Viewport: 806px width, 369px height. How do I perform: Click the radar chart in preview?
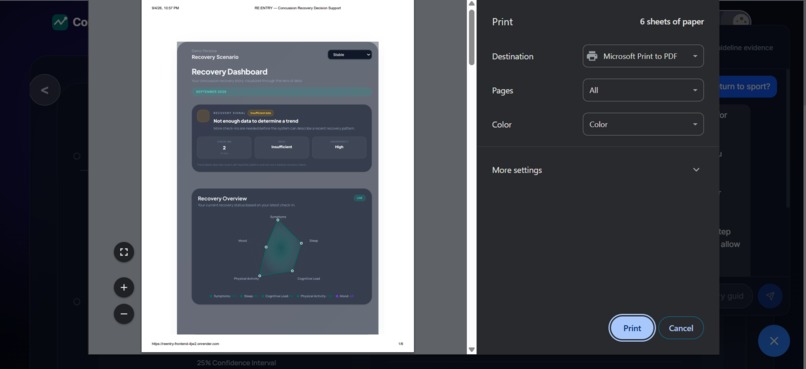point(280,248)
